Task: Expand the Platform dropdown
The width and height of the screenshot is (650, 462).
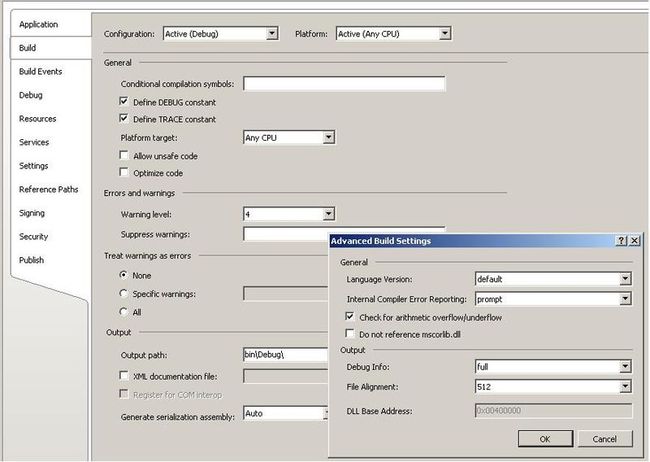Action: pyautogui.click(x=445, y=34)
